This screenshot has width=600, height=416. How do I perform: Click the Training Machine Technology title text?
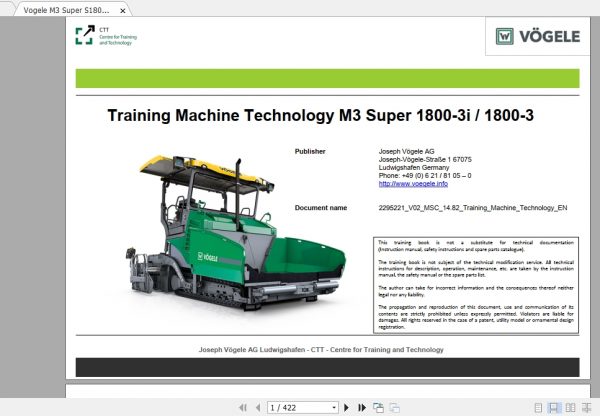[320, 115]
